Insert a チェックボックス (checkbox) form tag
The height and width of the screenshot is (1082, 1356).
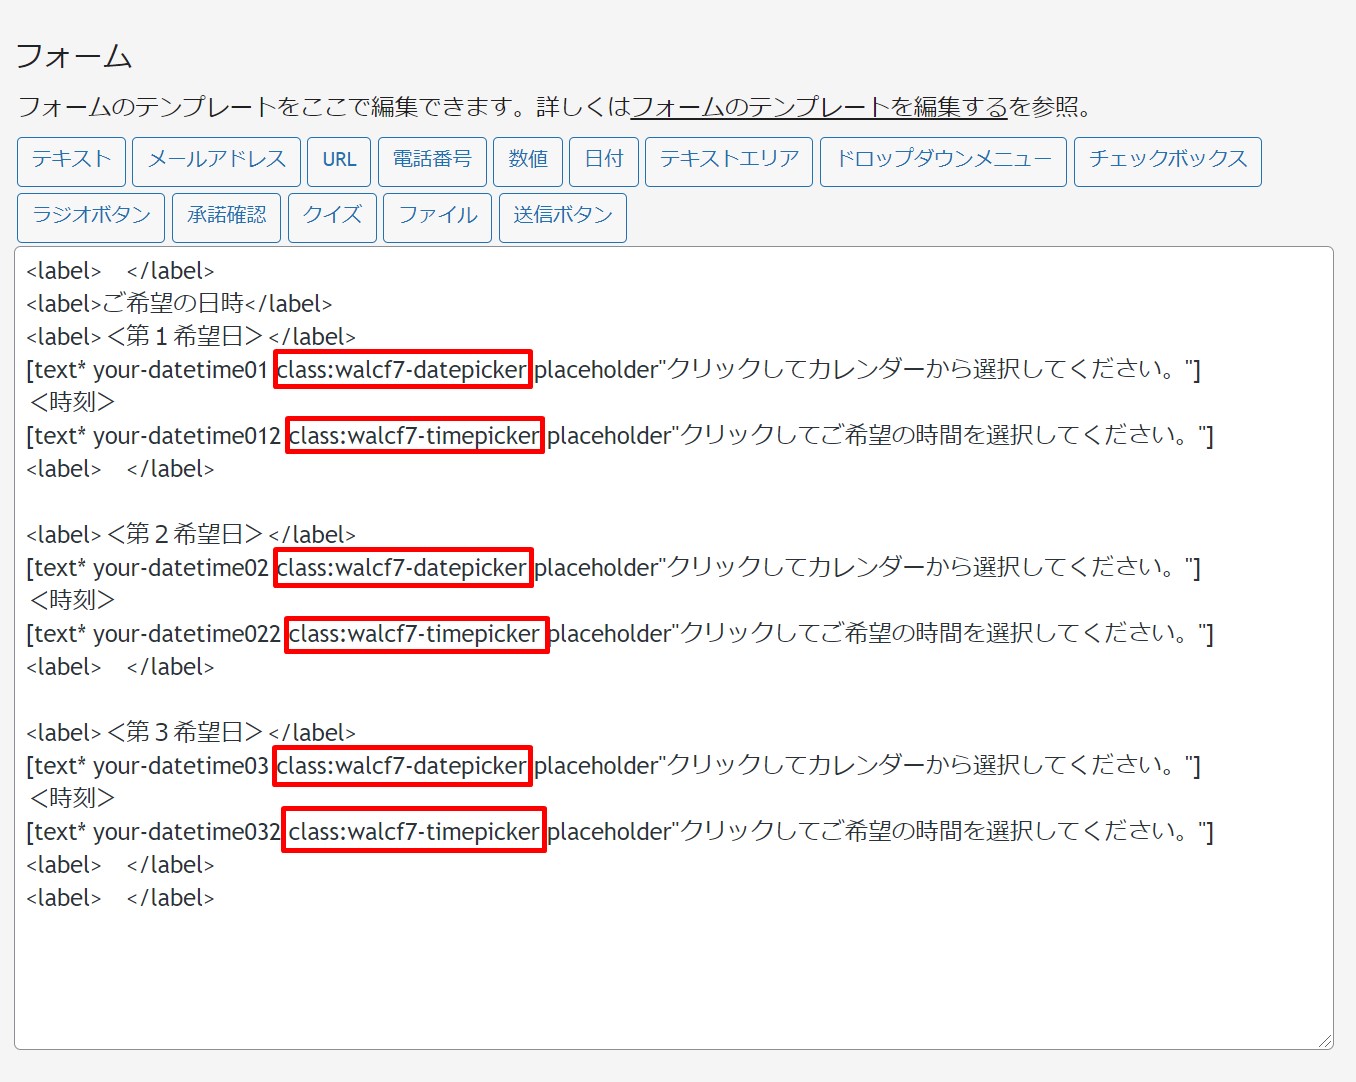1167,161
